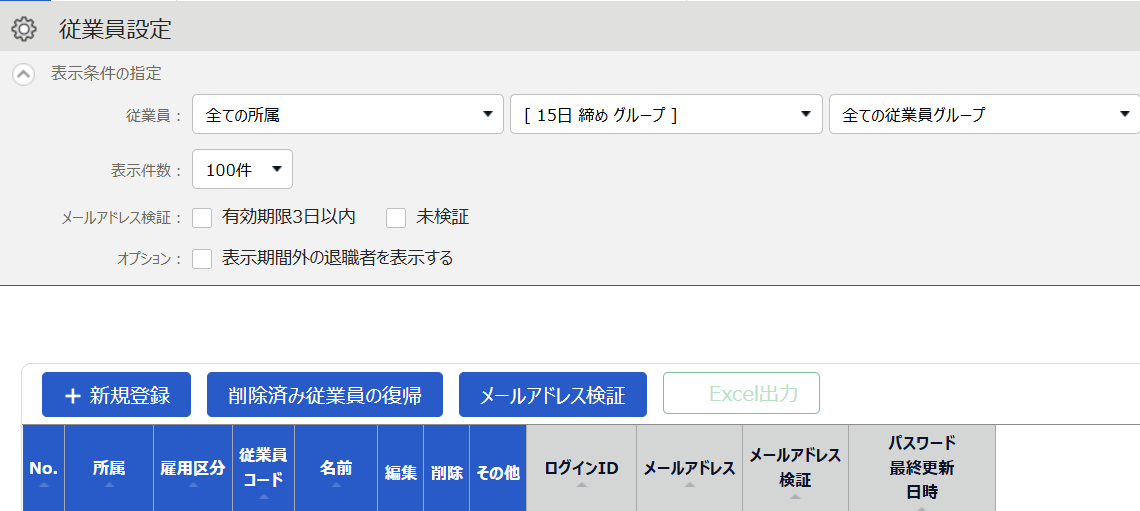The image size is (1140, 511).
Task: Enable 表示期間外の退職者を表示する option
Action: point(202,259)
